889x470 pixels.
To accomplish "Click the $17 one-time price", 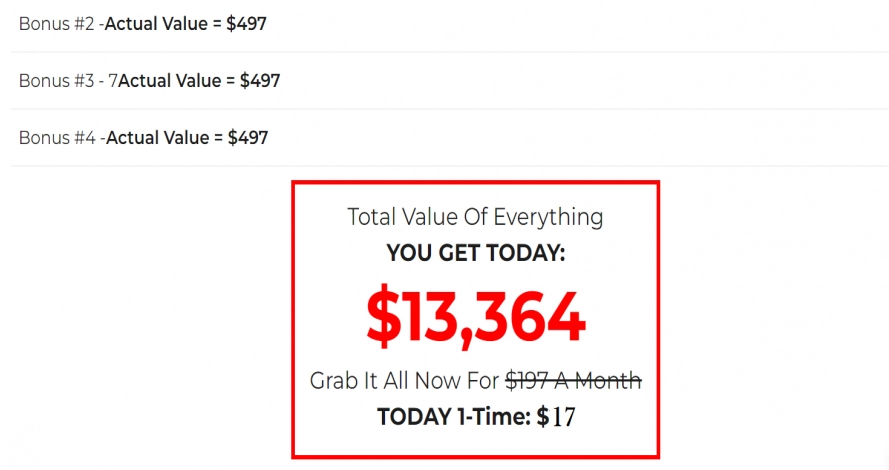I will click(556, 417).
